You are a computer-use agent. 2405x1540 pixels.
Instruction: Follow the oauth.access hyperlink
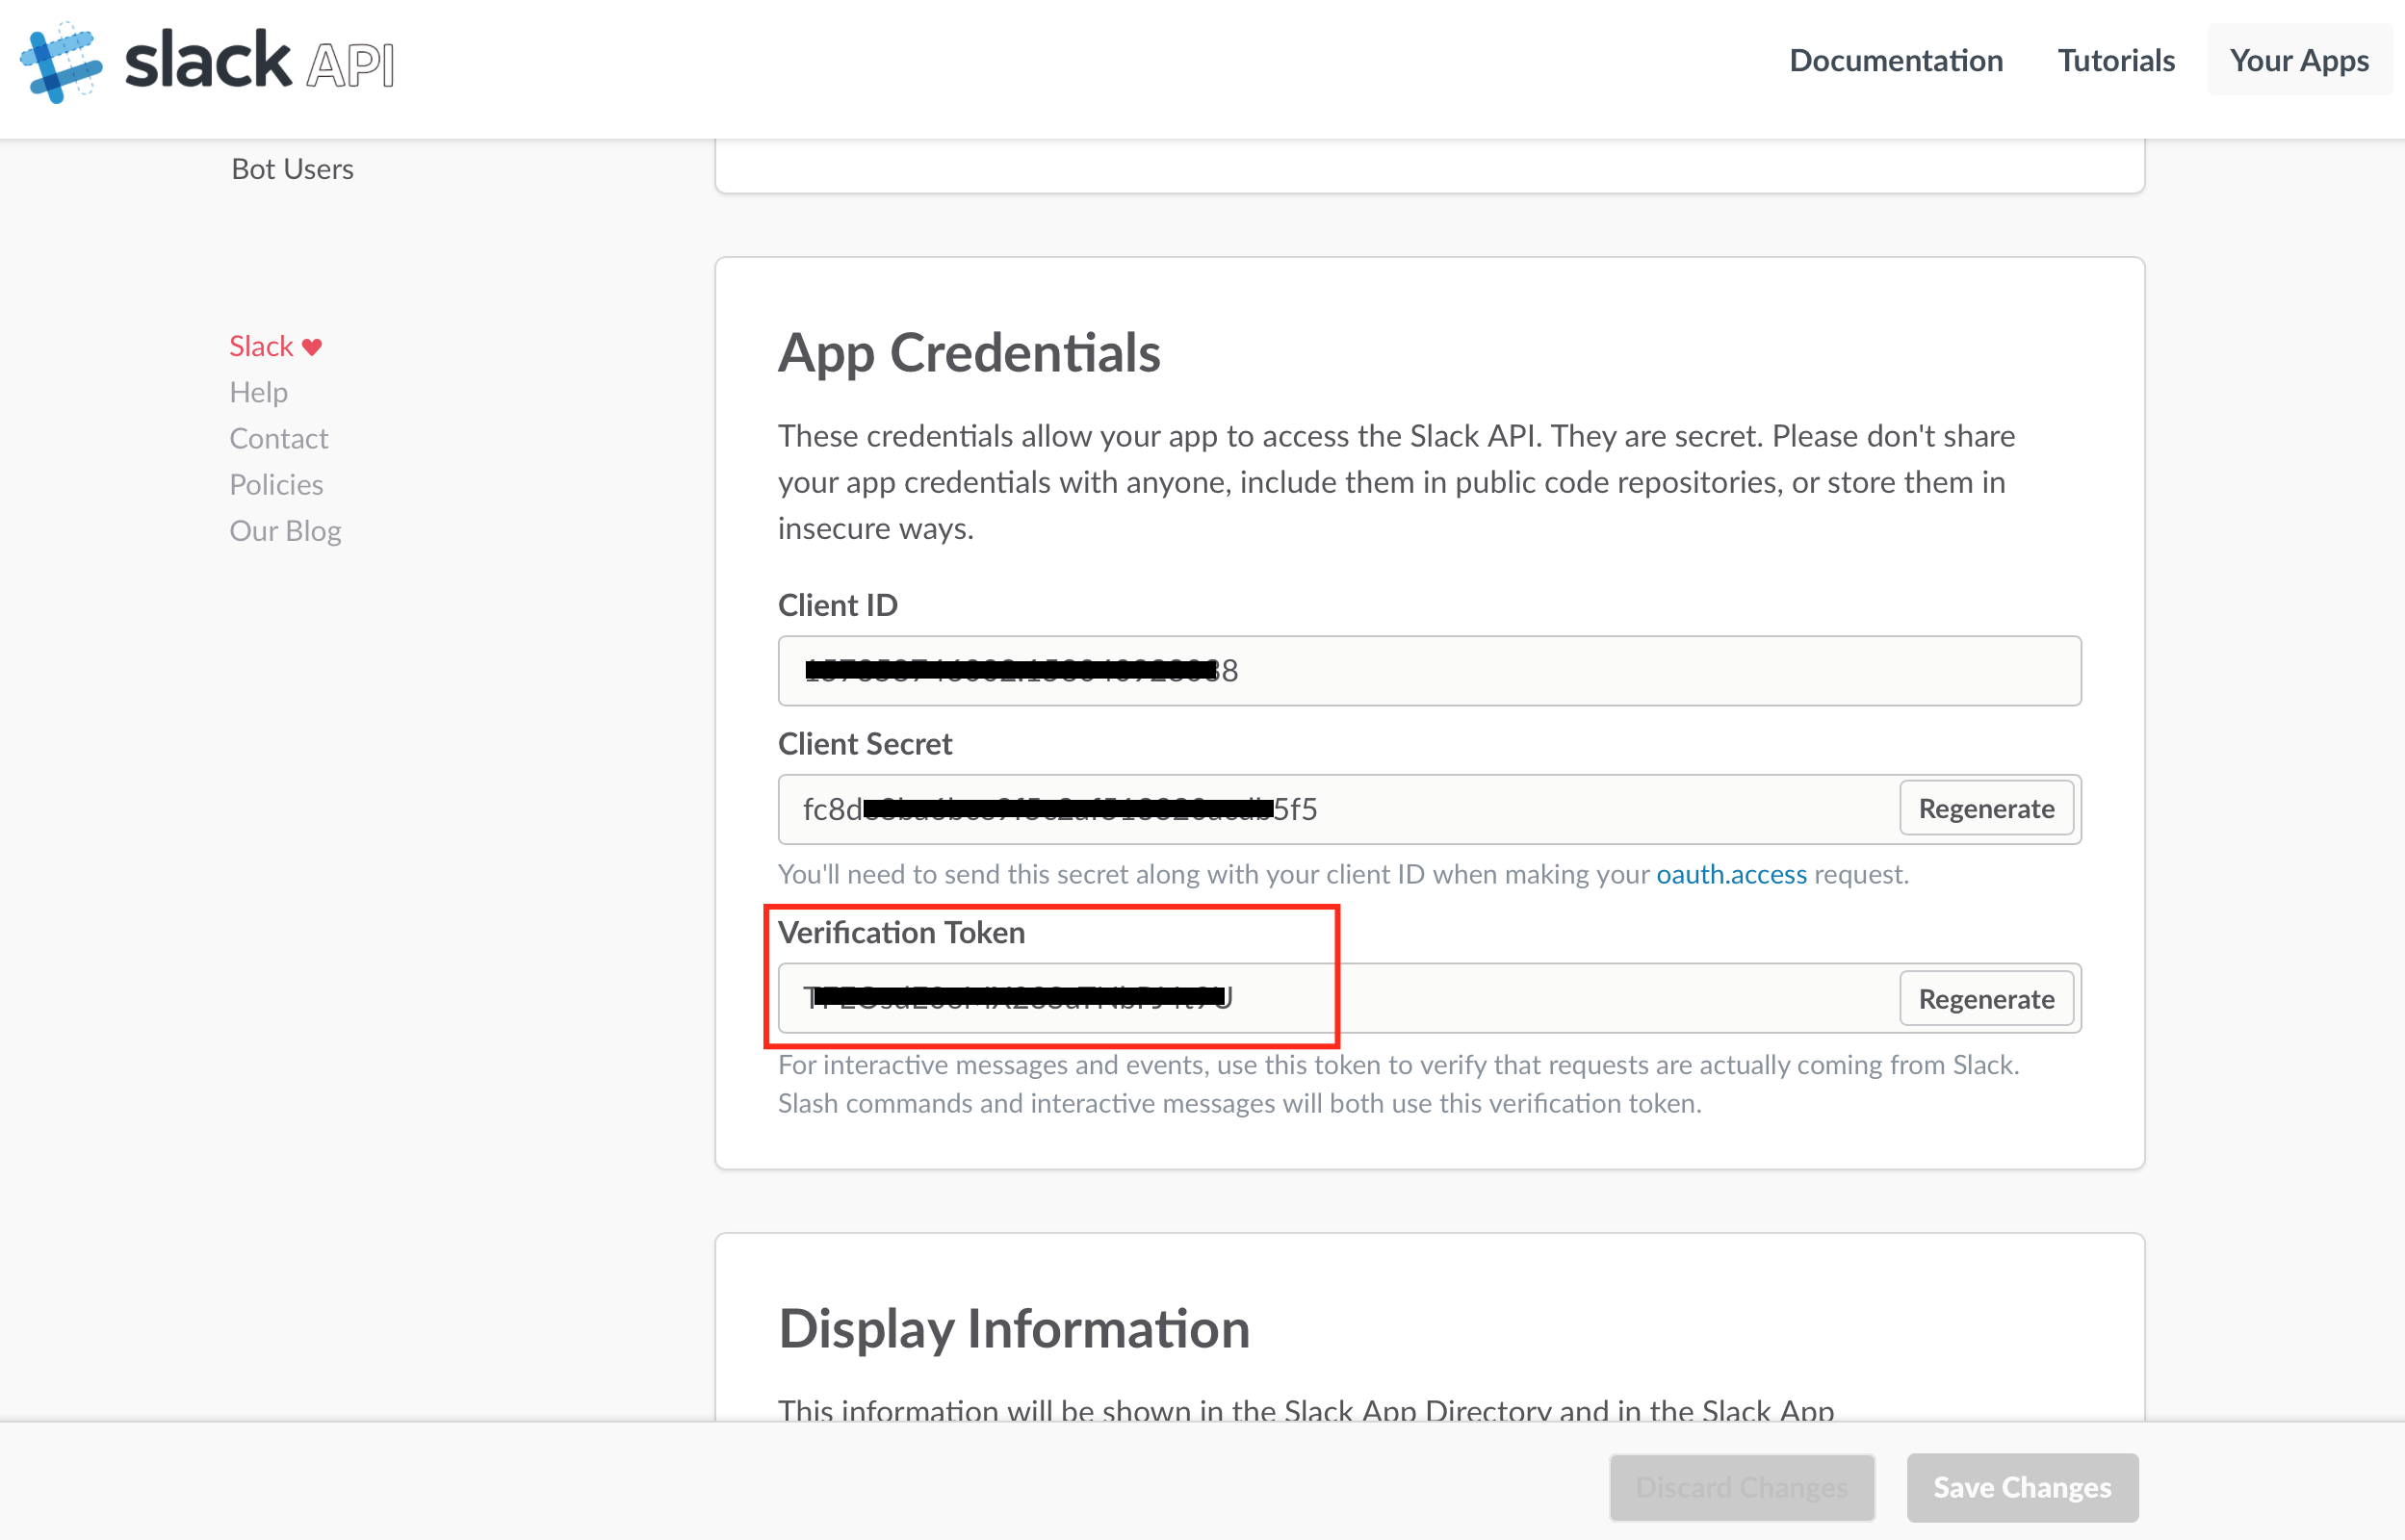pos(1730,874)
